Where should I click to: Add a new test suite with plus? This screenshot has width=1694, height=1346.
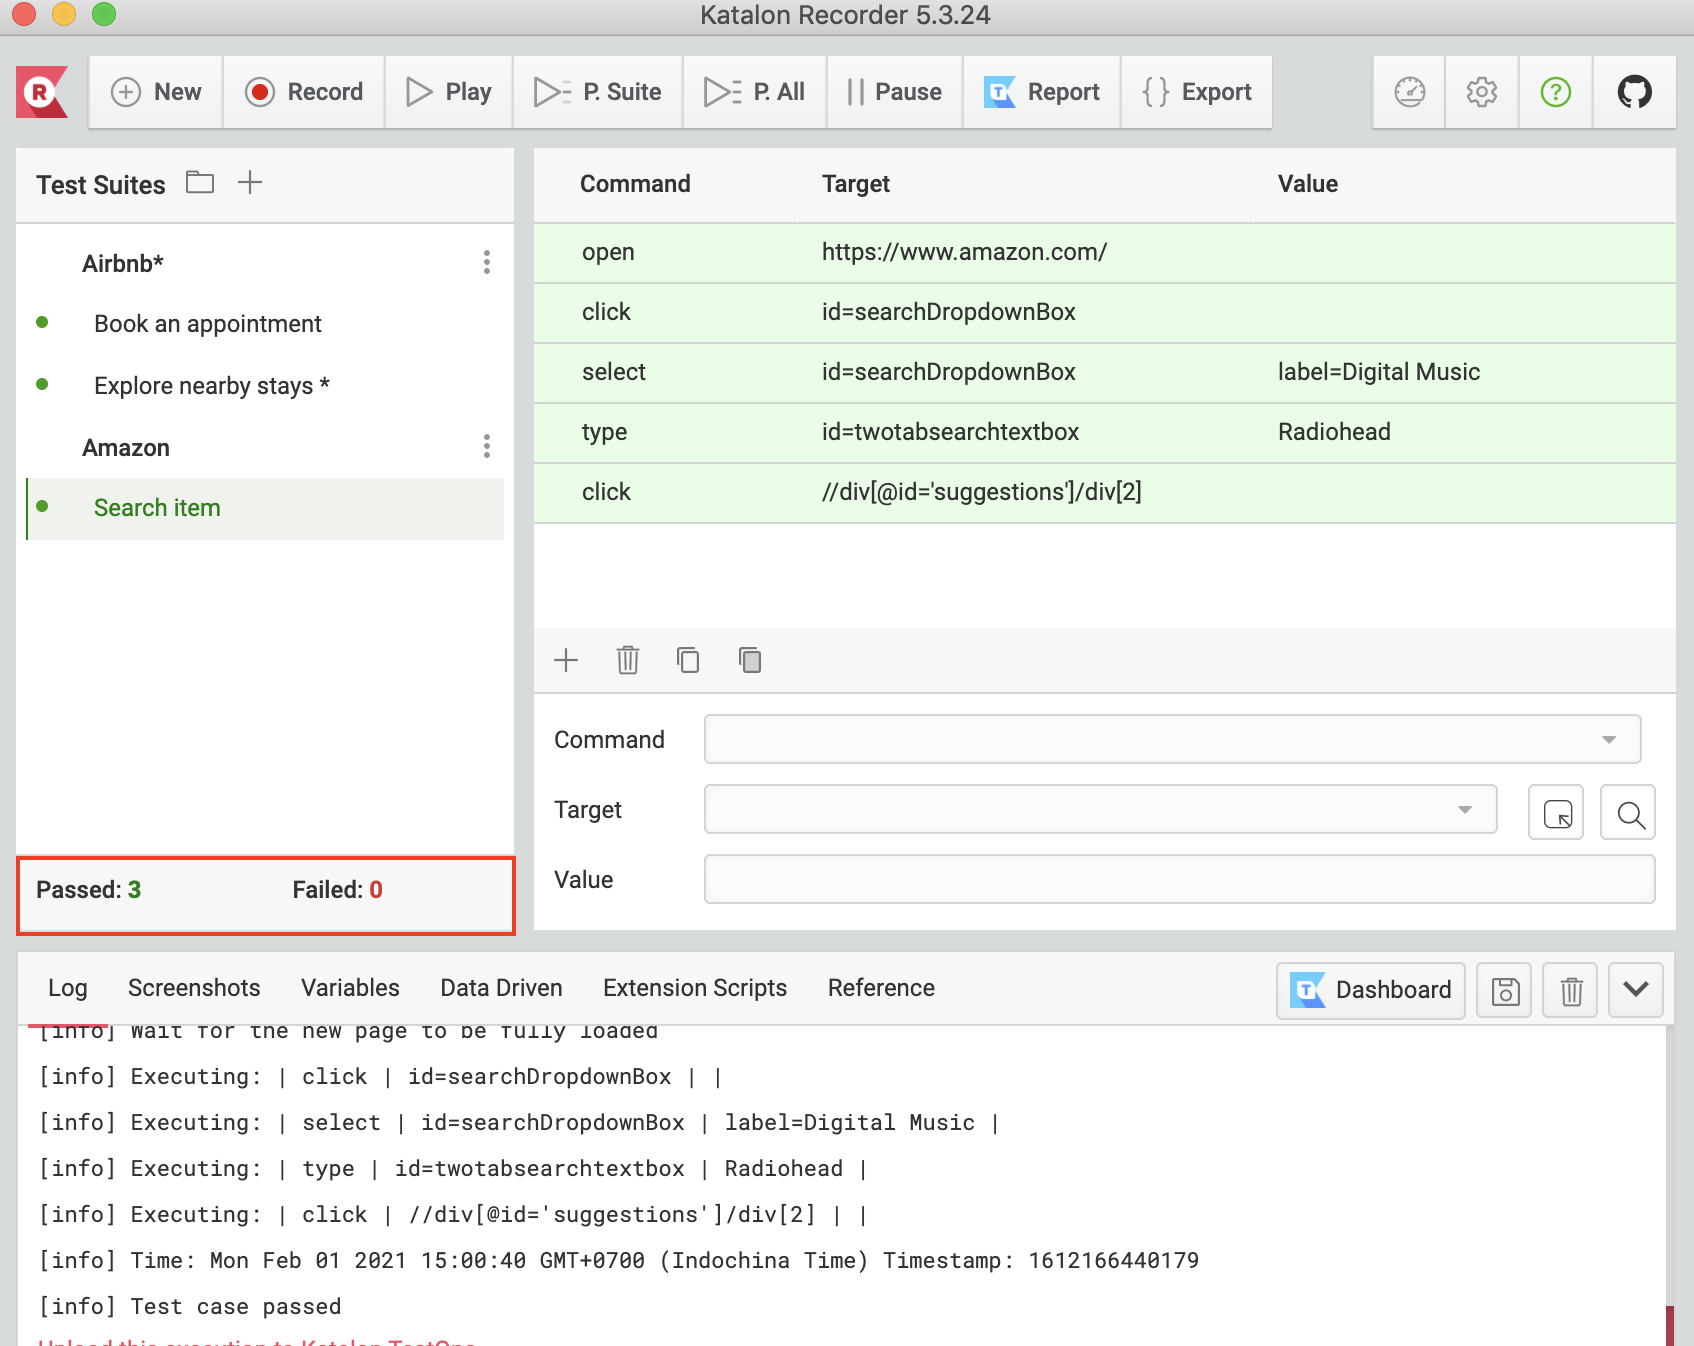pyautogui.click(x=250, y=182)
